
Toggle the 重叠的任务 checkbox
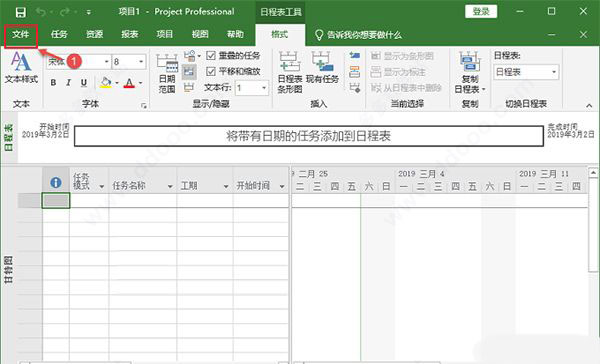pos(211,56)
